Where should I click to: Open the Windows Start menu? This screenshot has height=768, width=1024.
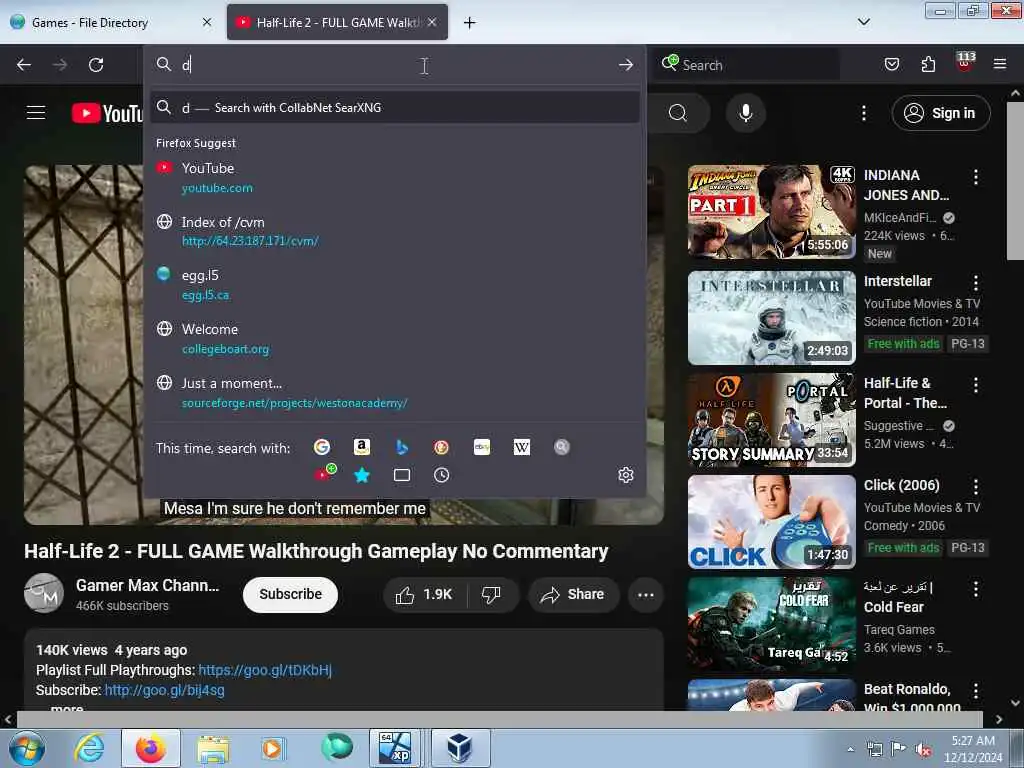(27, 749)
